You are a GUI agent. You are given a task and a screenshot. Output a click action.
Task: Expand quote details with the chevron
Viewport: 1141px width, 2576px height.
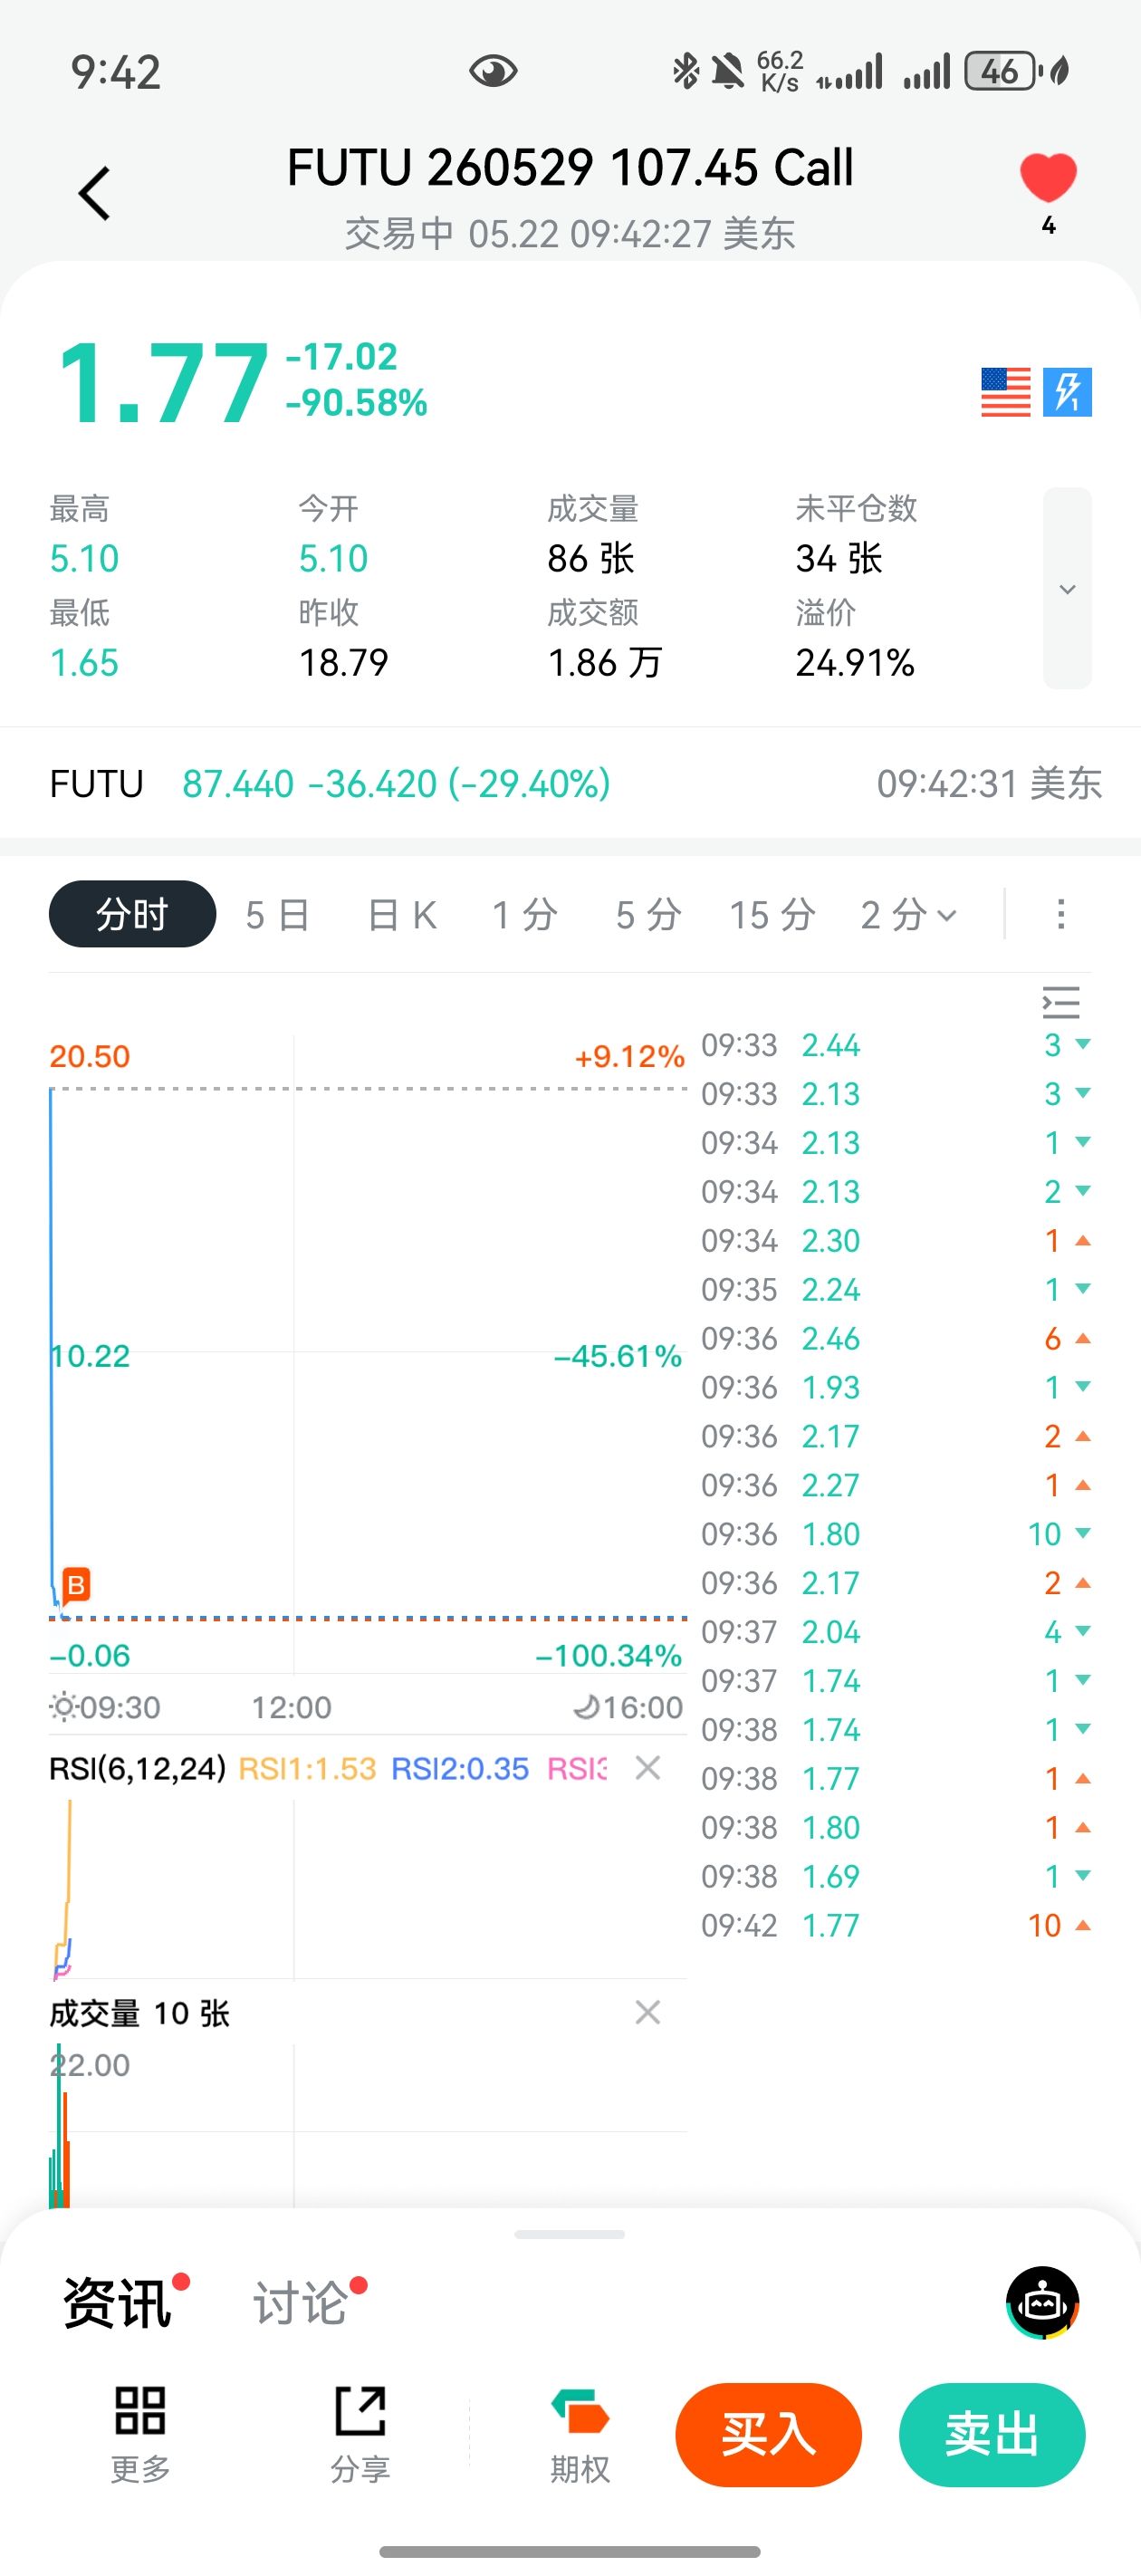point(1067,588)
